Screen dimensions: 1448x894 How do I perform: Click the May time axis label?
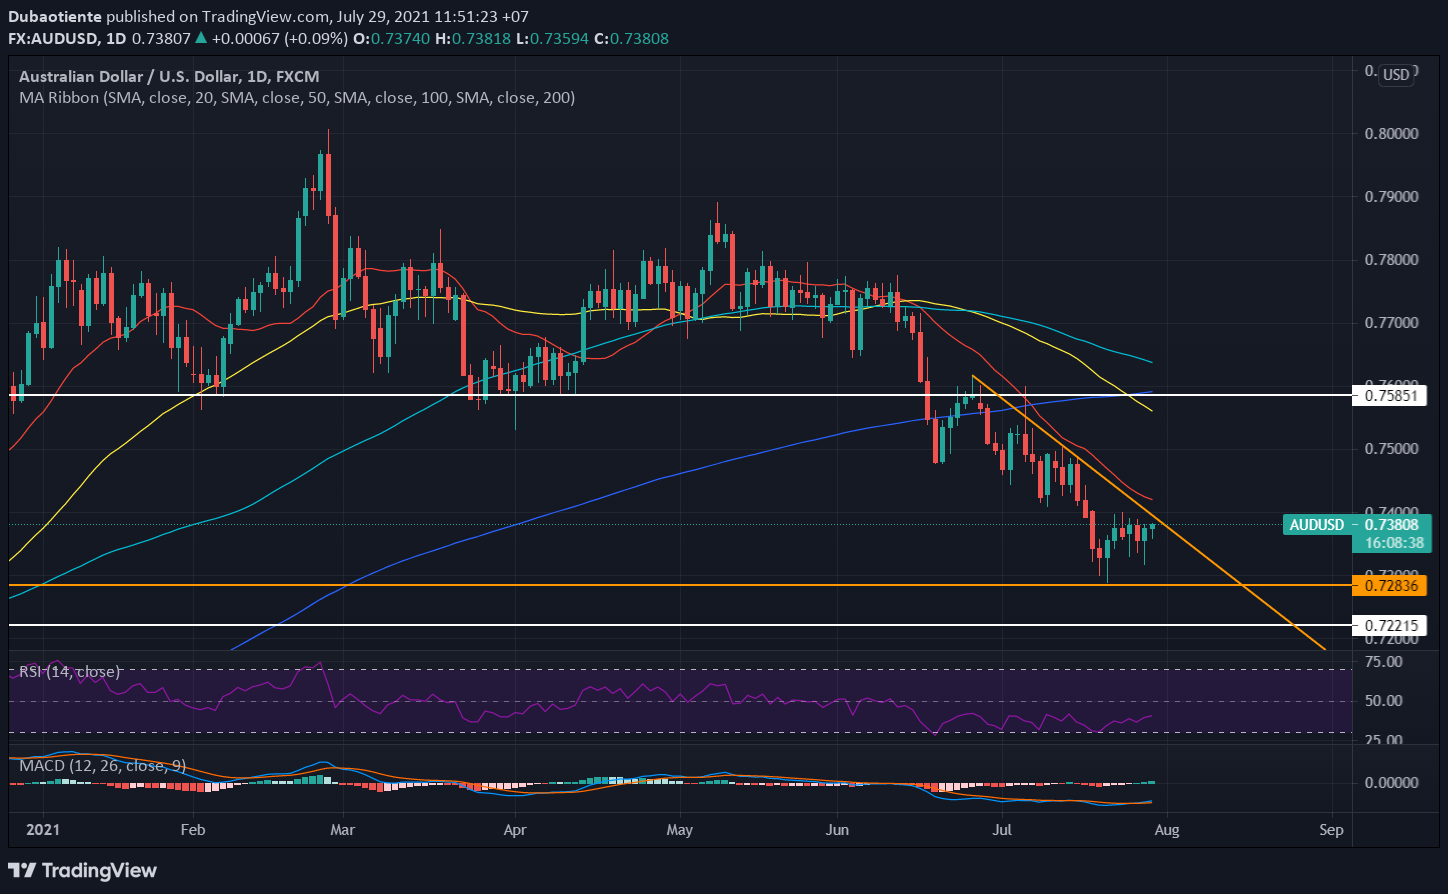(680, 830)
